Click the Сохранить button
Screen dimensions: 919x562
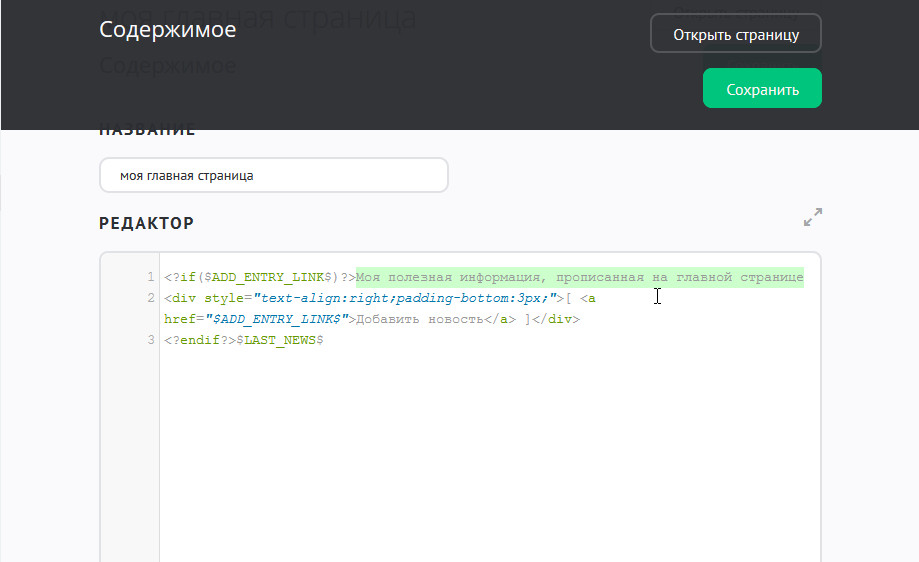[762, 89]
